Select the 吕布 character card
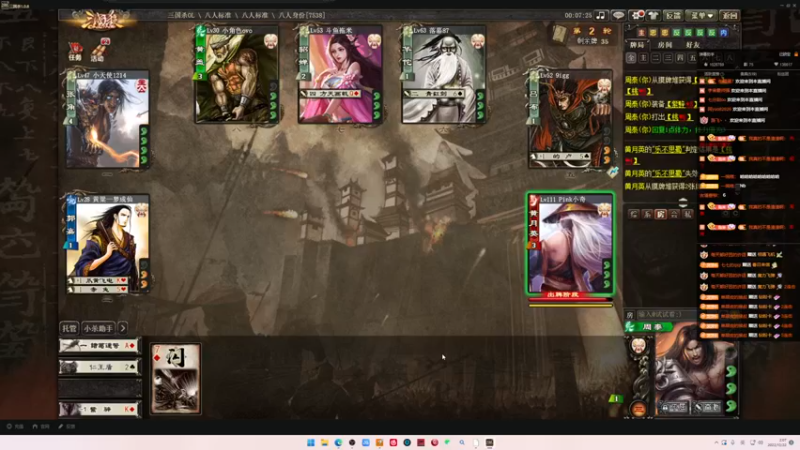The image size is (800, 450). click(x=570, y=119)
